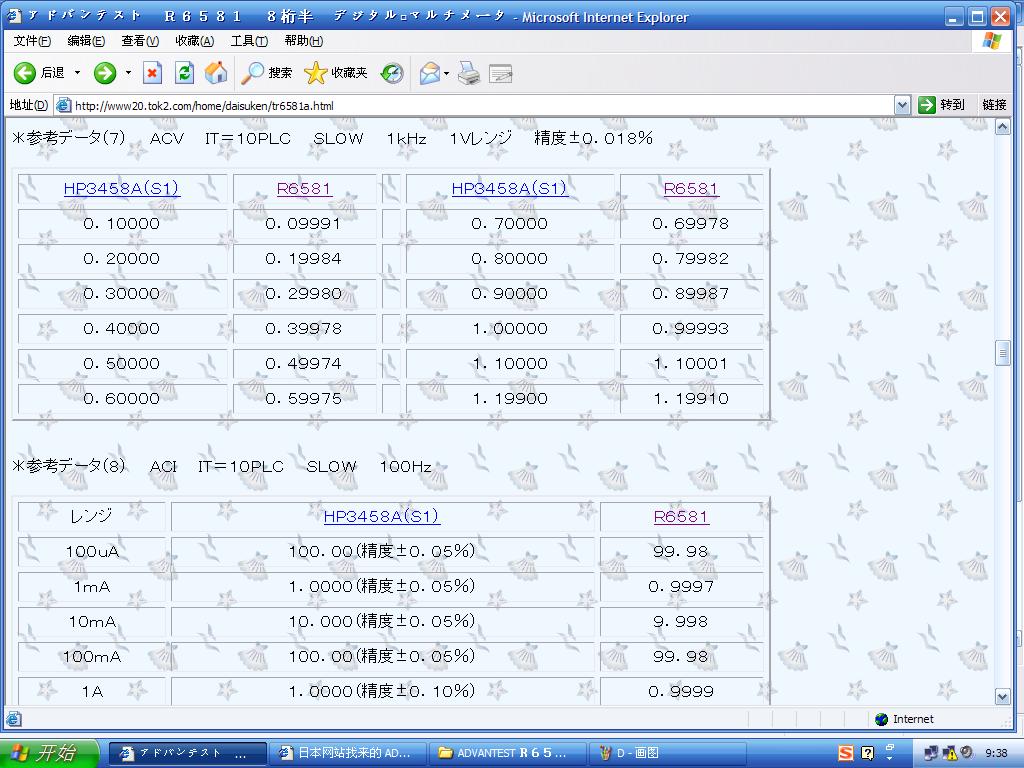Open first HP3458A(S1) link in ACV table

(121, 189)
